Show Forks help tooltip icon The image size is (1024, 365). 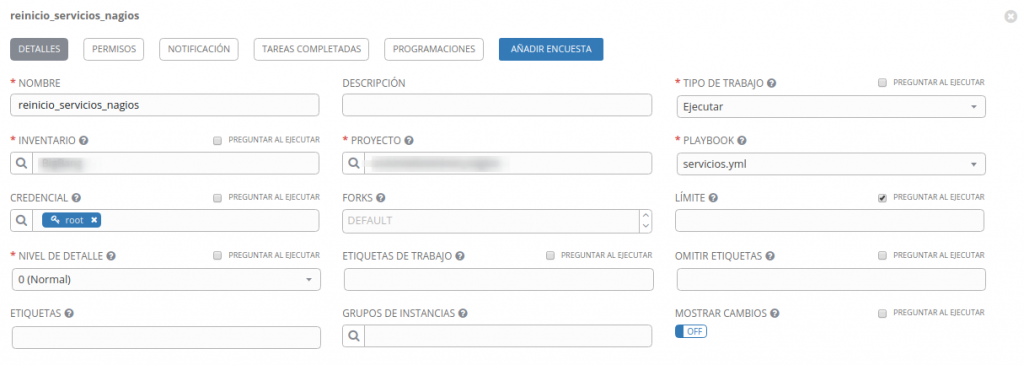380,197
